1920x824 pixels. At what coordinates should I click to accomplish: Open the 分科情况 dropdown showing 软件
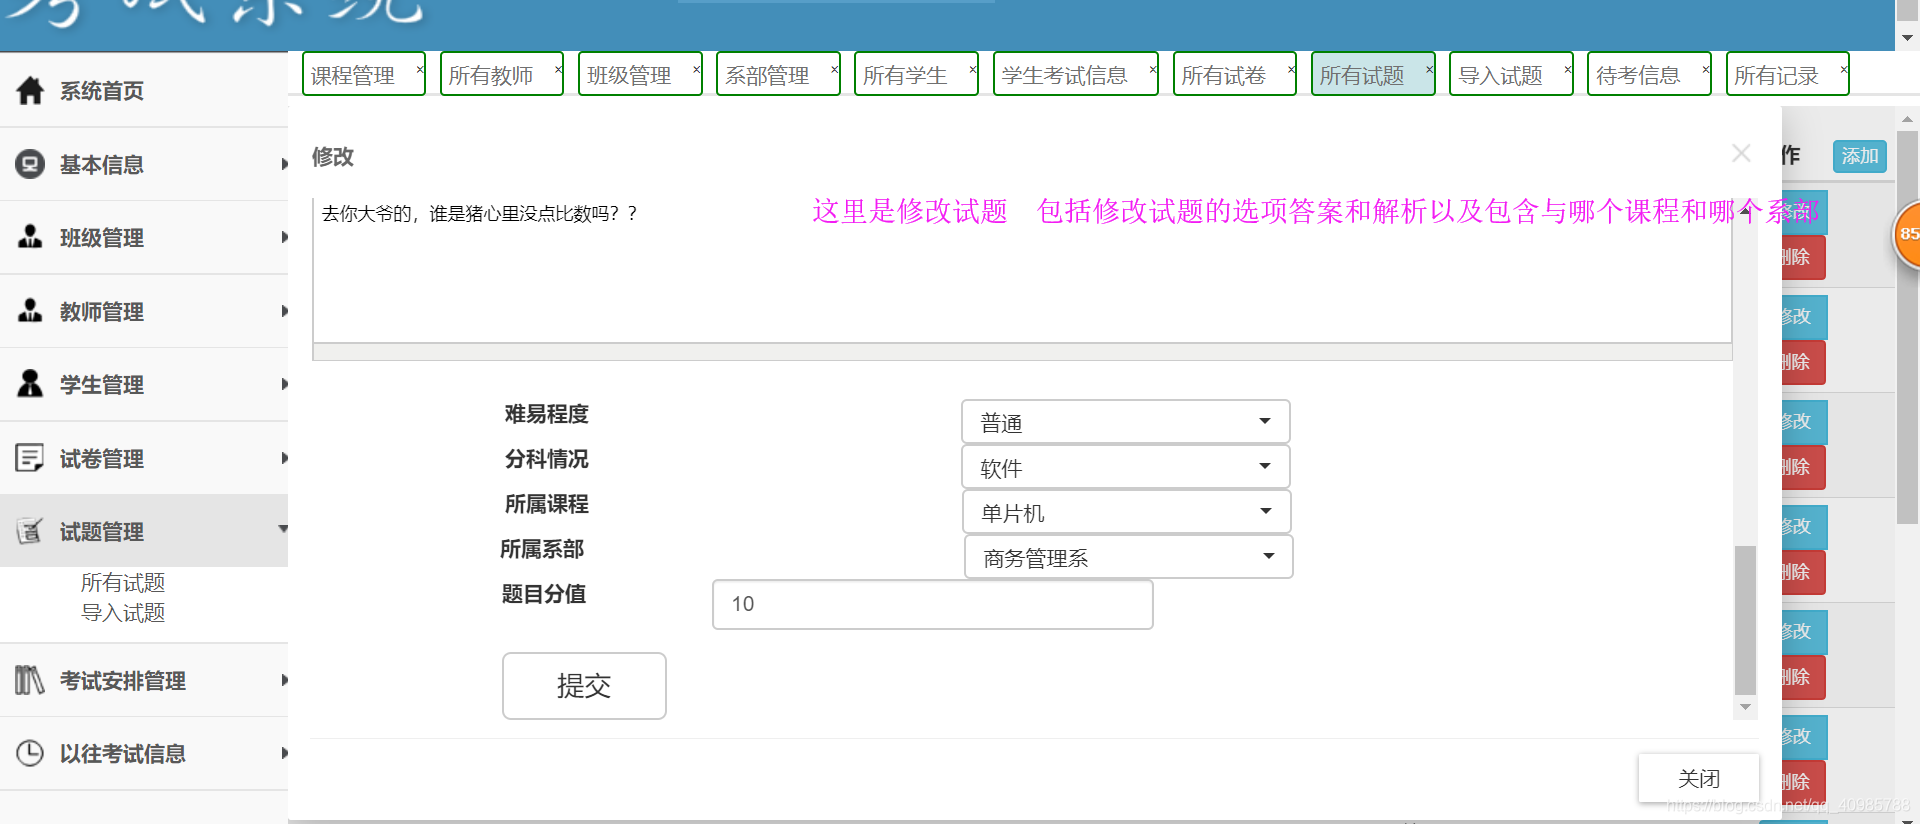(1126, 467)
